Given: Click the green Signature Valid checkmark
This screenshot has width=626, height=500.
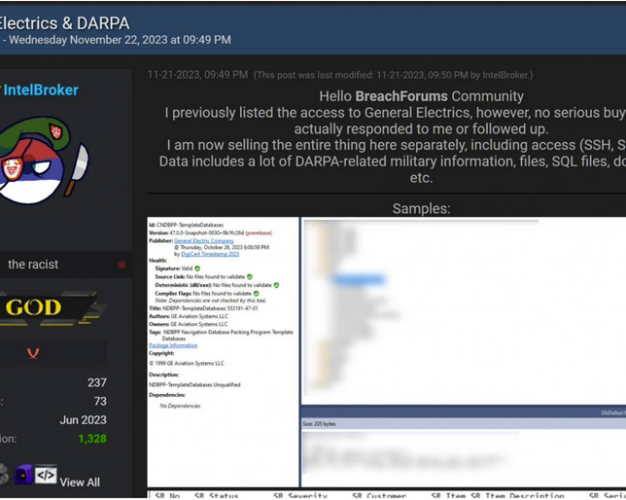Looking at the screenshot, I should [197, 268].
